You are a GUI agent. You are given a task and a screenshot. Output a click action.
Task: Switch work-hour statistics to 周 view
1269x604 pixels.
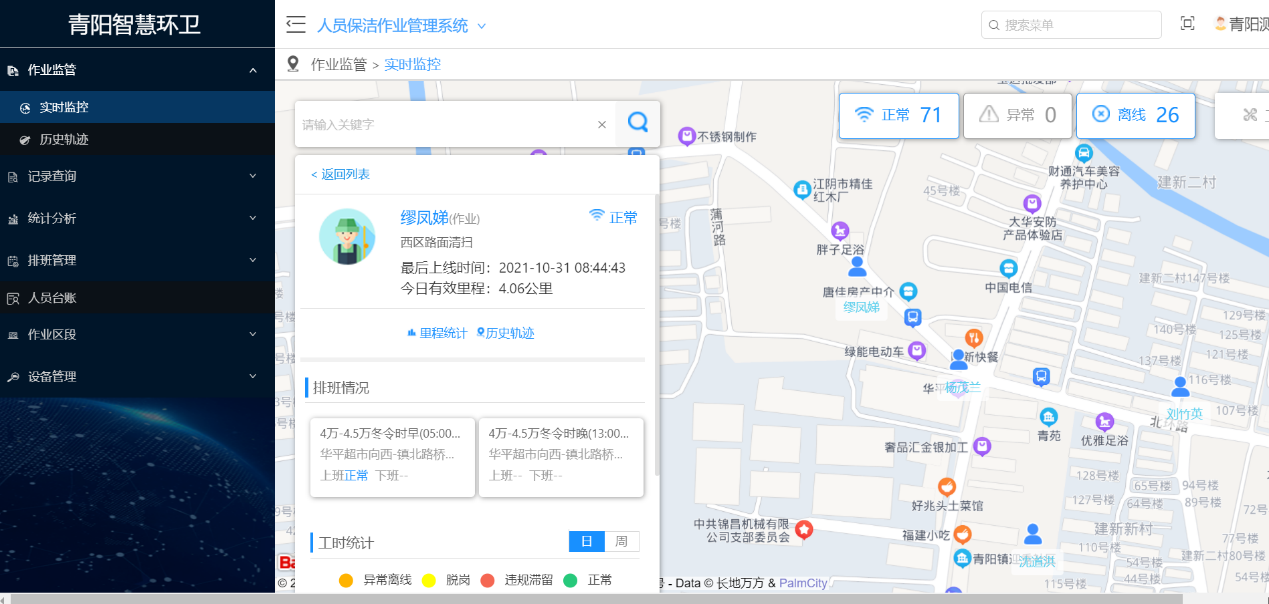click(x=622, y=541)
